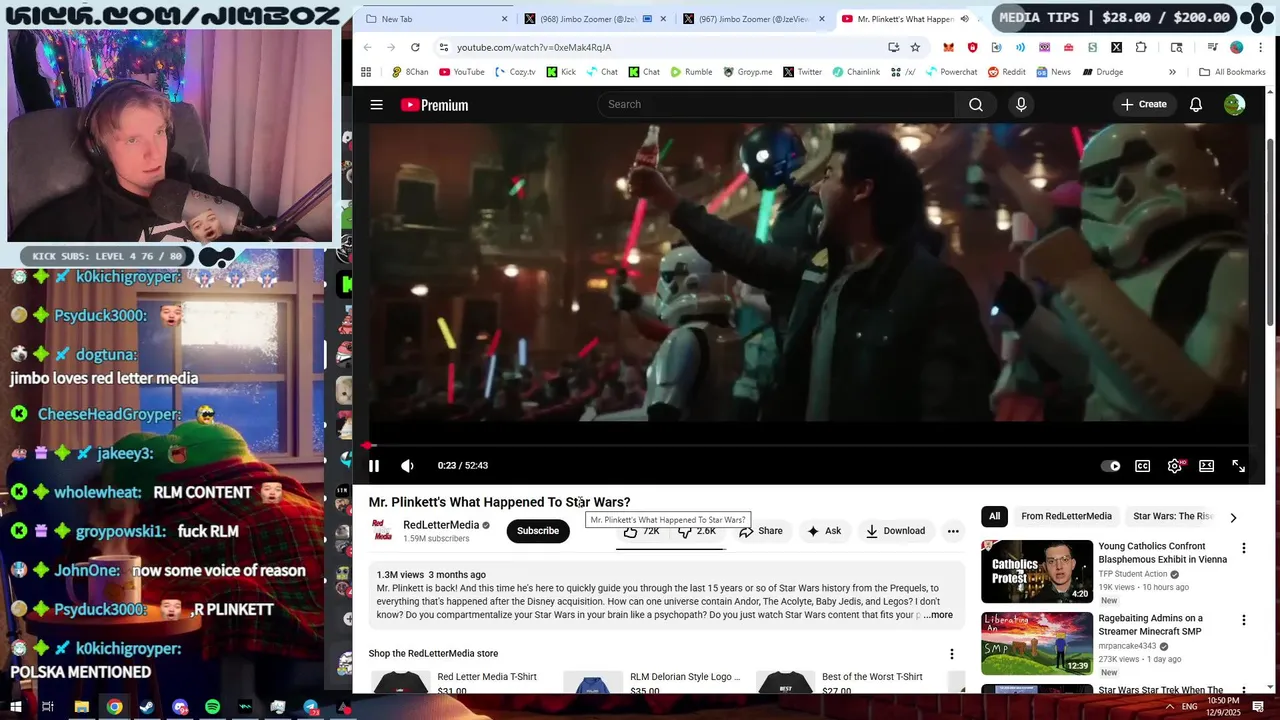Image resolution: width=1280 pixels, height=720 pixels.
Task: Open the YouTube guide hamburger menu
Action: (376, 105)
